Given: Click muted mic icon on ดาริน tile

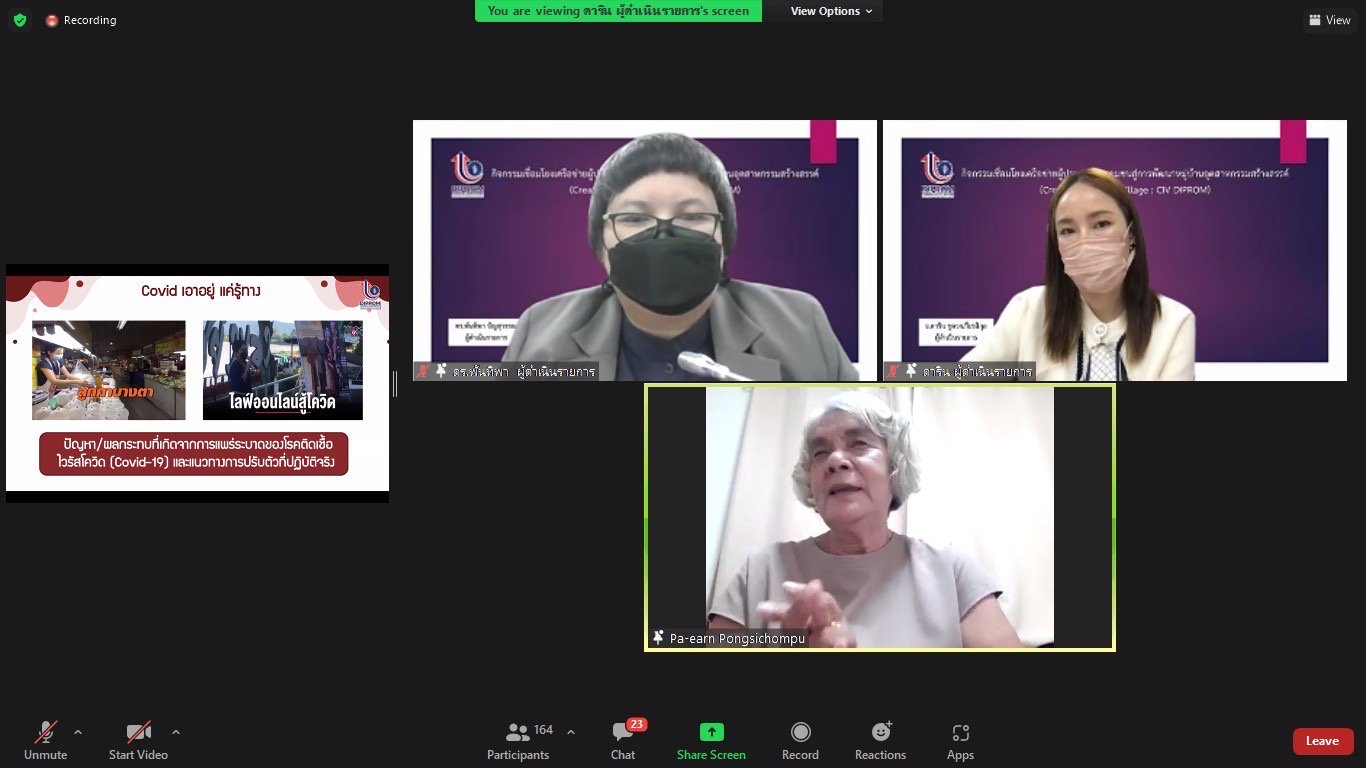Looking at the screenshot, I should click(x=893, y=371).
